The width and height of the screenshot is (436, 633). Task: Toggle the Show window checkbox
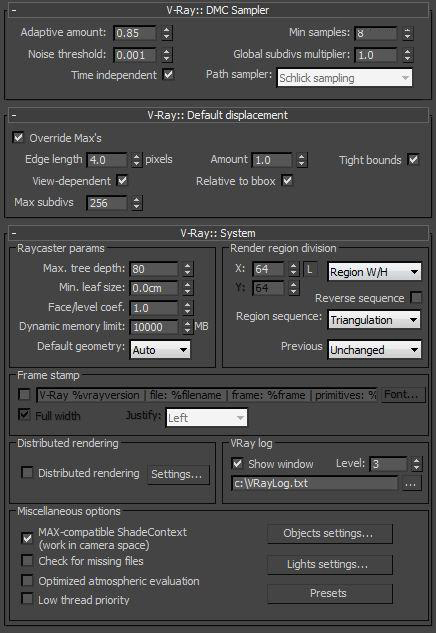tap(237, 463)
